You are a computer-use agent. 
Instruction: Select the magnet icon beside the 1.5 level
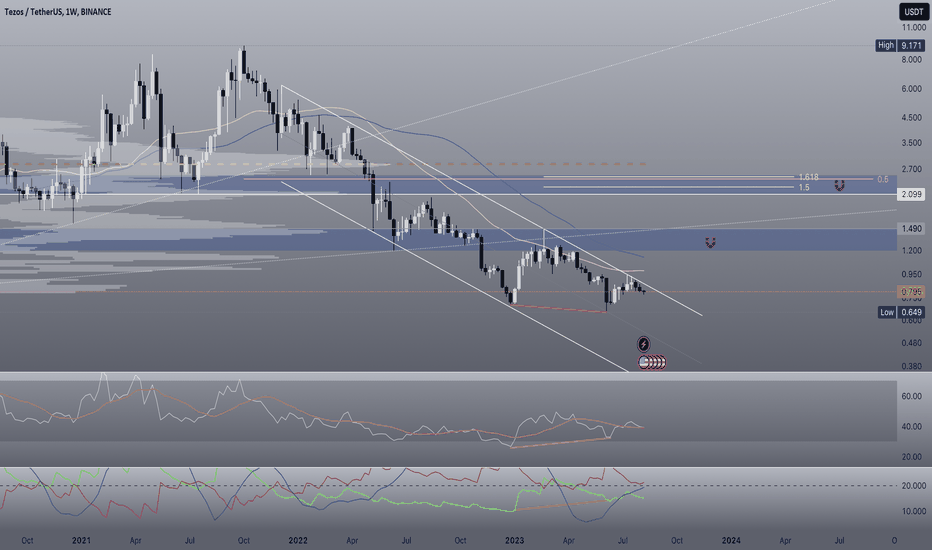(839, 186)
